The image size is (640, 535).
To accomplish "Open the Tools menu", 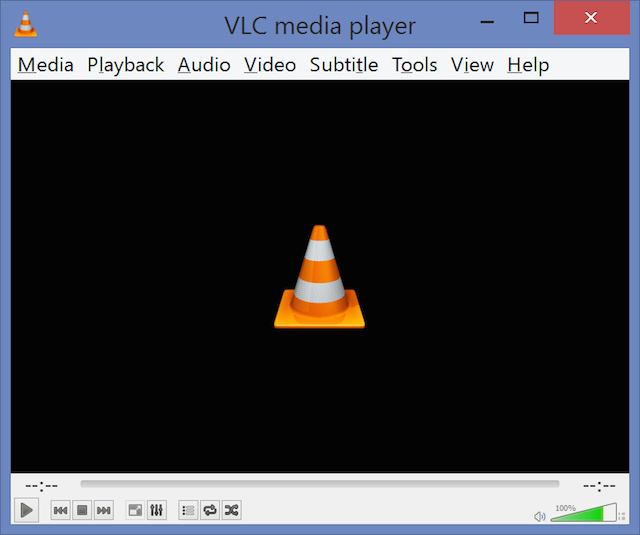I will tap(414, 65).
